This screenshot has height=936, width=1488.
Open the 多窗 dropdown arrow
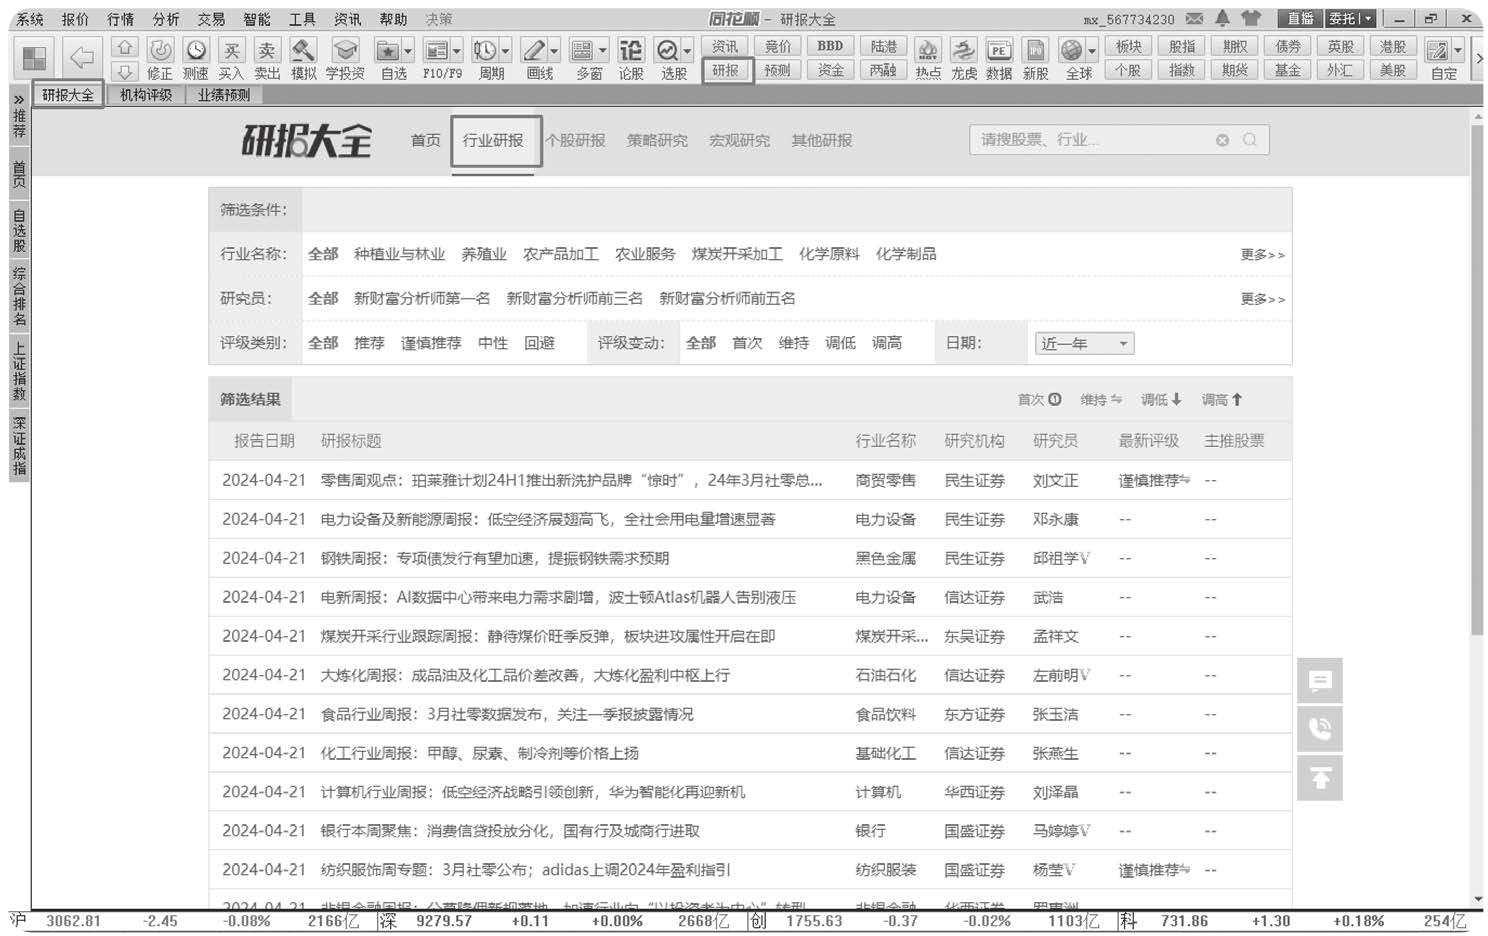[602, 51]
